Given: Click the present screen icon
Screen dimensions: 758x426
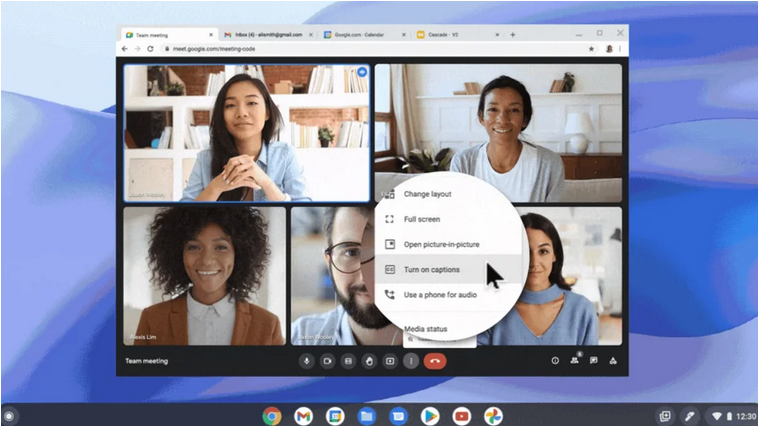Looking at the screenshot, I should click(390, 361).
